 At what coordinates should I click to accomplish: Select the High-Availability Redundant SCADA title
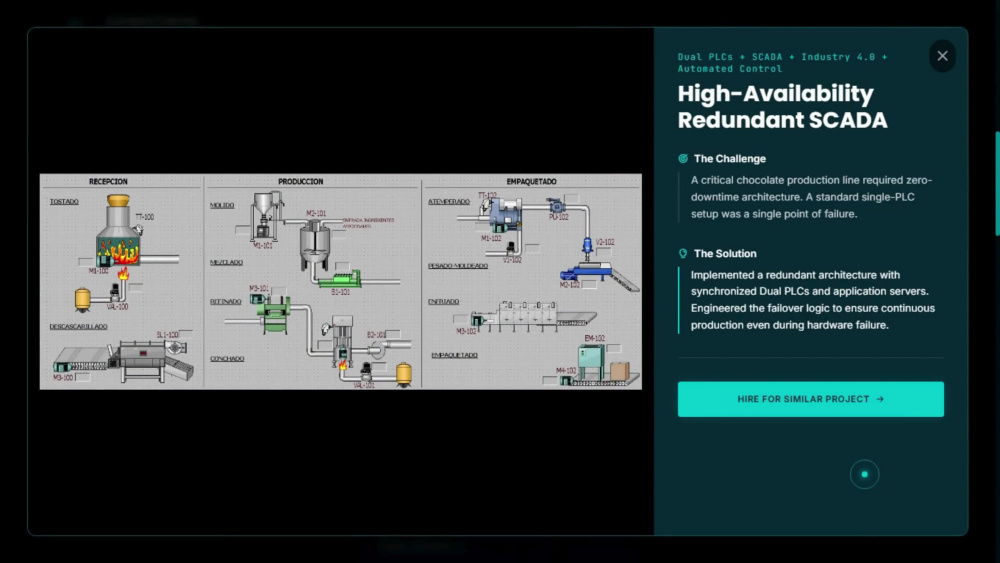(x=782, y=106)
